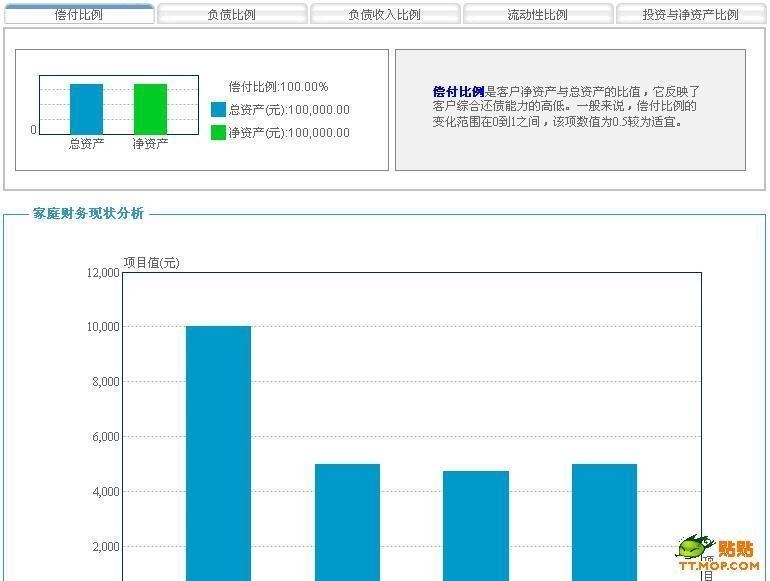This screenshot has height=581, width=770.
Task: Click the 总资产(元):100,000.00 legend text
Action: 289,110
